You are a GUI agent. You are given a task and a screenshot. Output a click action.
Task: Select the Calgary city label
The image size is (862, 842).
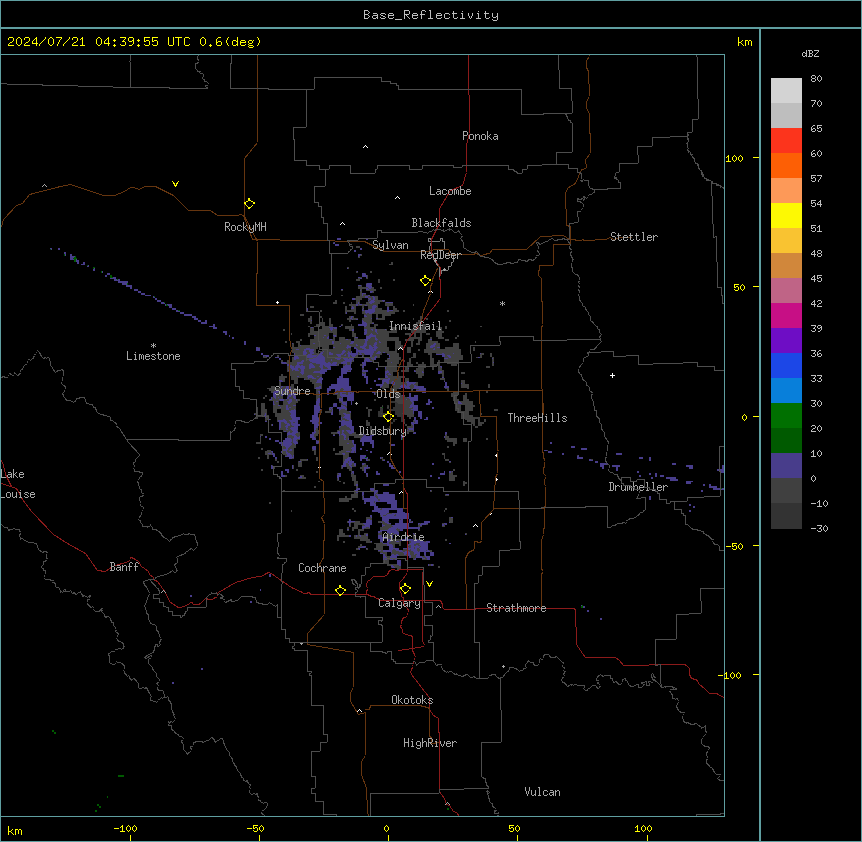pos(399,603)
